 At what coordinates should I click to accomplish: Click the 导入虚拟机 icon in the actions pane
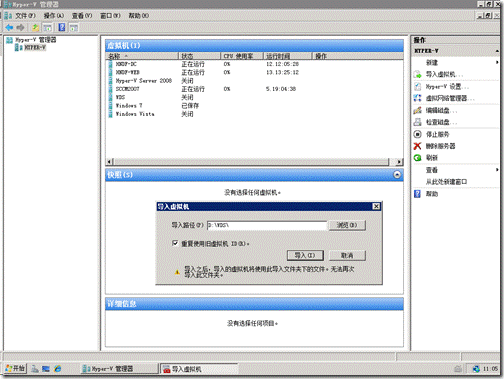(x=417, y=74)
